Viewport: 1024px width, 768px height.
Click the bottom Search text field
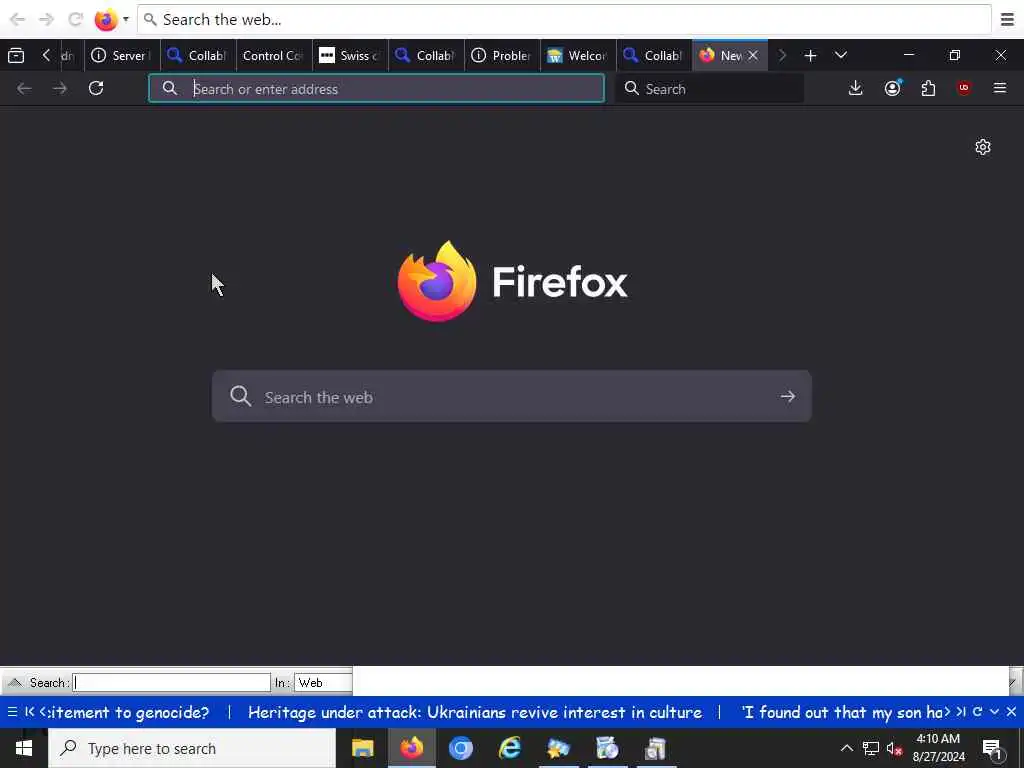tap(171, 682)
